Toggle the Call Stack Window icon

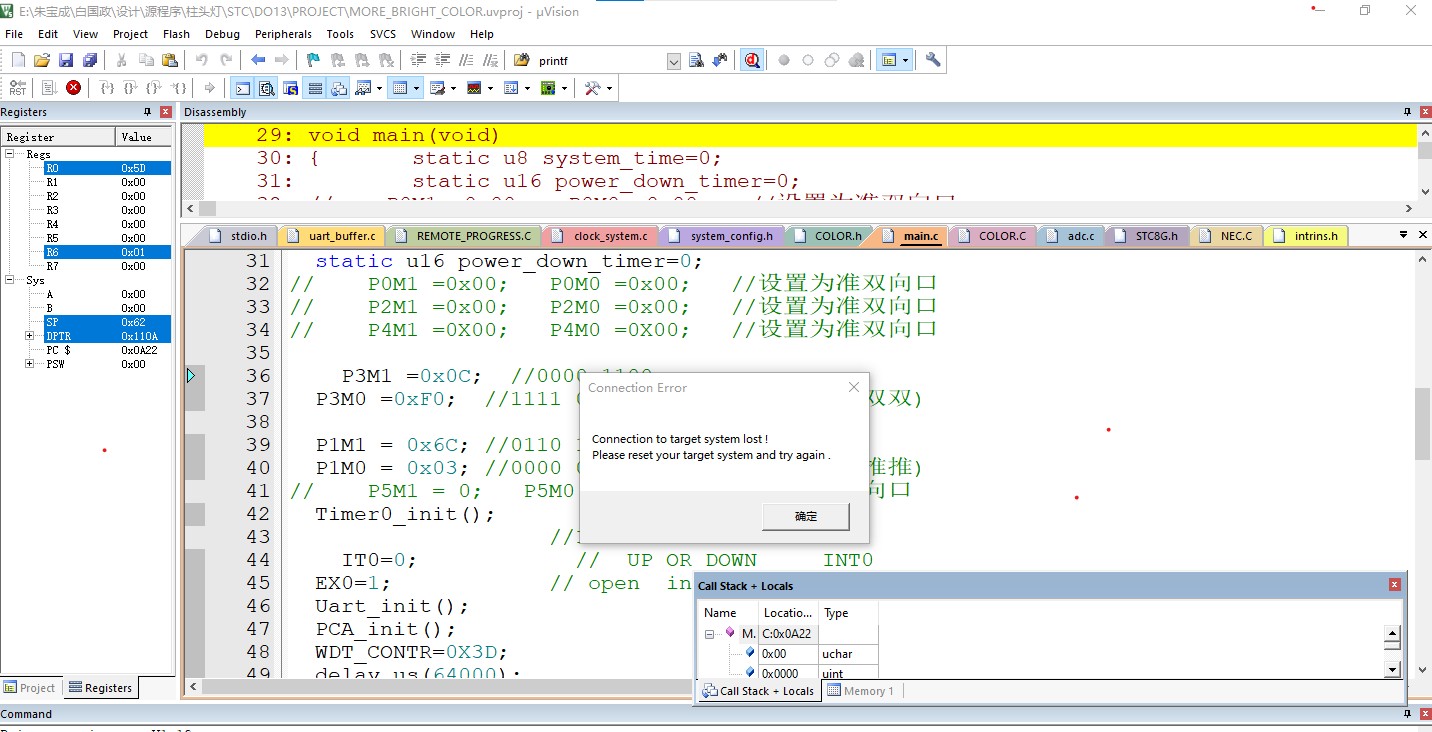339,88
